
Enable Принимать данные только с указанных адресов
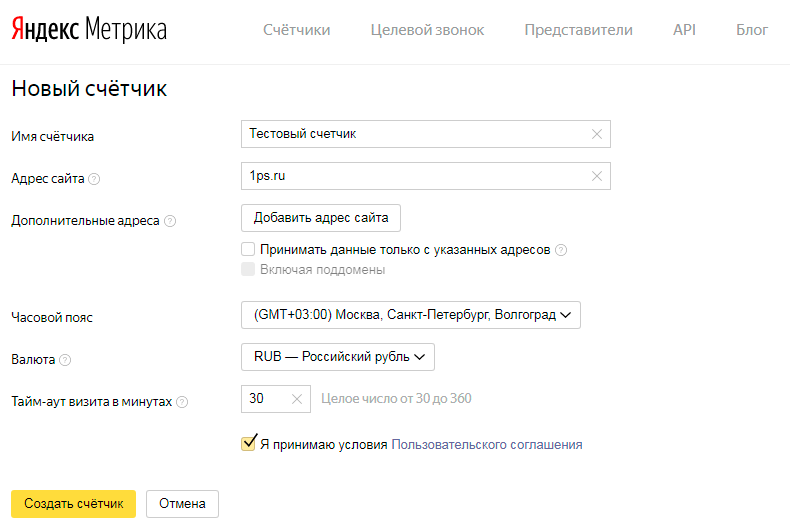click(x=248, y=249)
